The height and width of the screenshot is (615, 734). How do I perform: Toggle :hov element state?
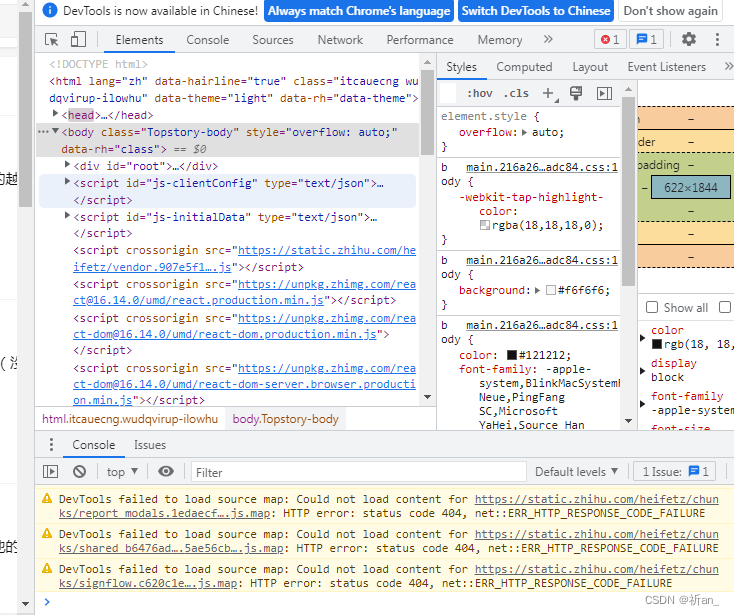[x=479, y=94]
